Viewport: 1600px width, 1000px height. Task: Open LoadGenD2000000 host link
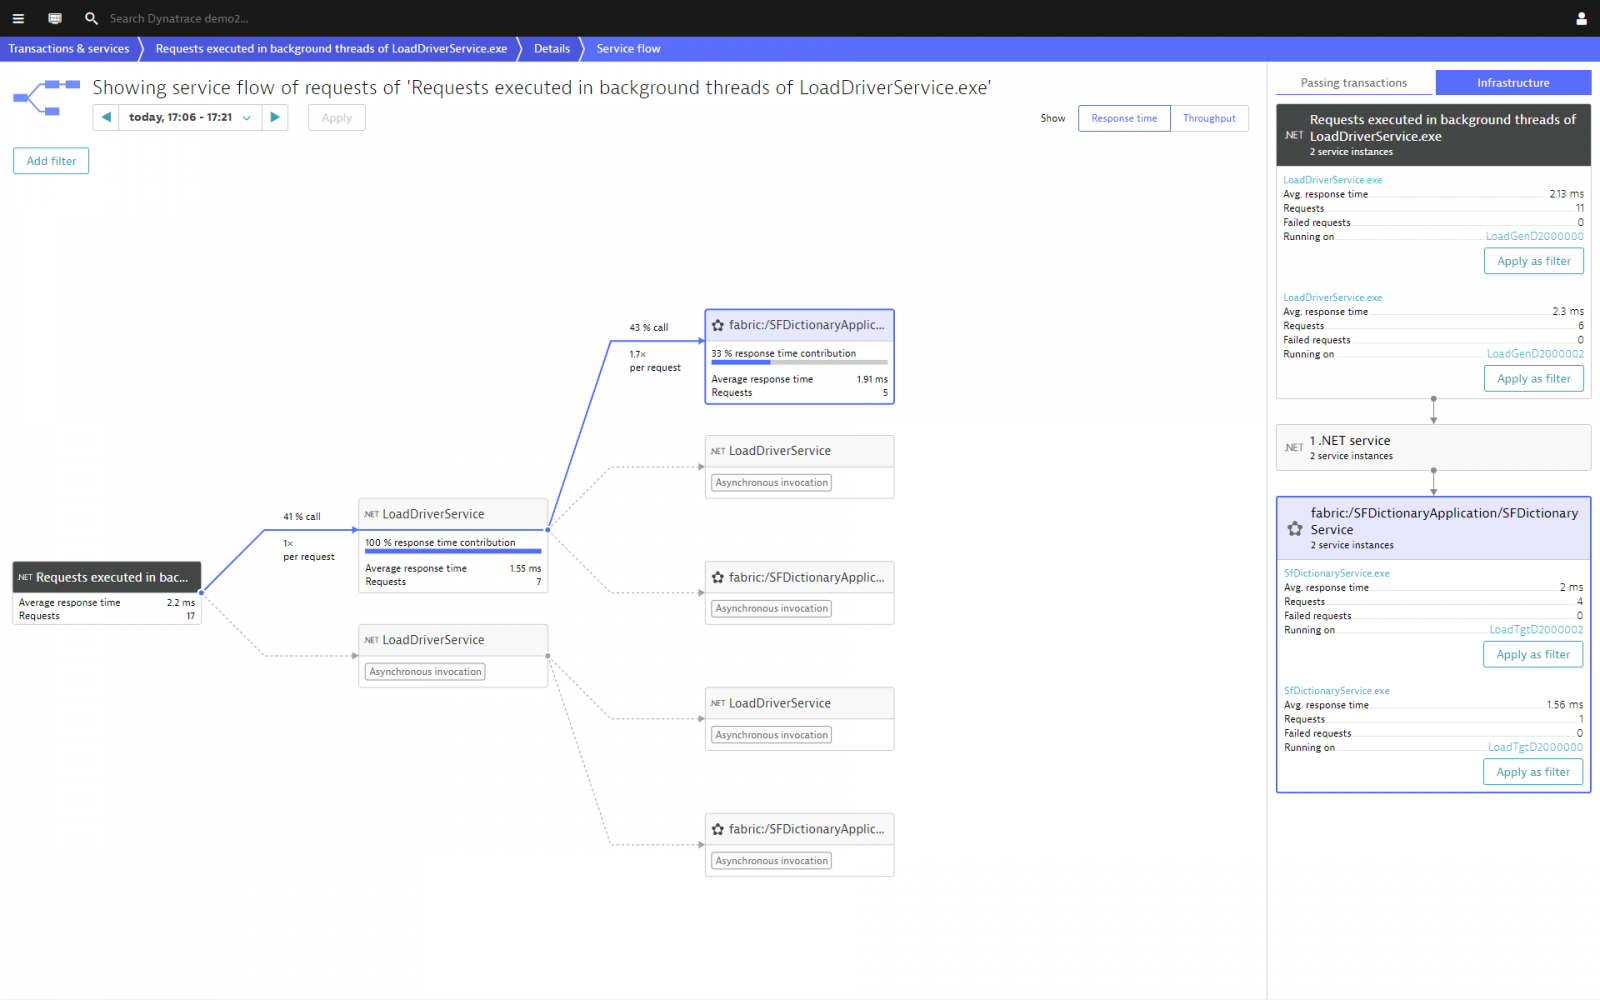(x=1534, y=236)
